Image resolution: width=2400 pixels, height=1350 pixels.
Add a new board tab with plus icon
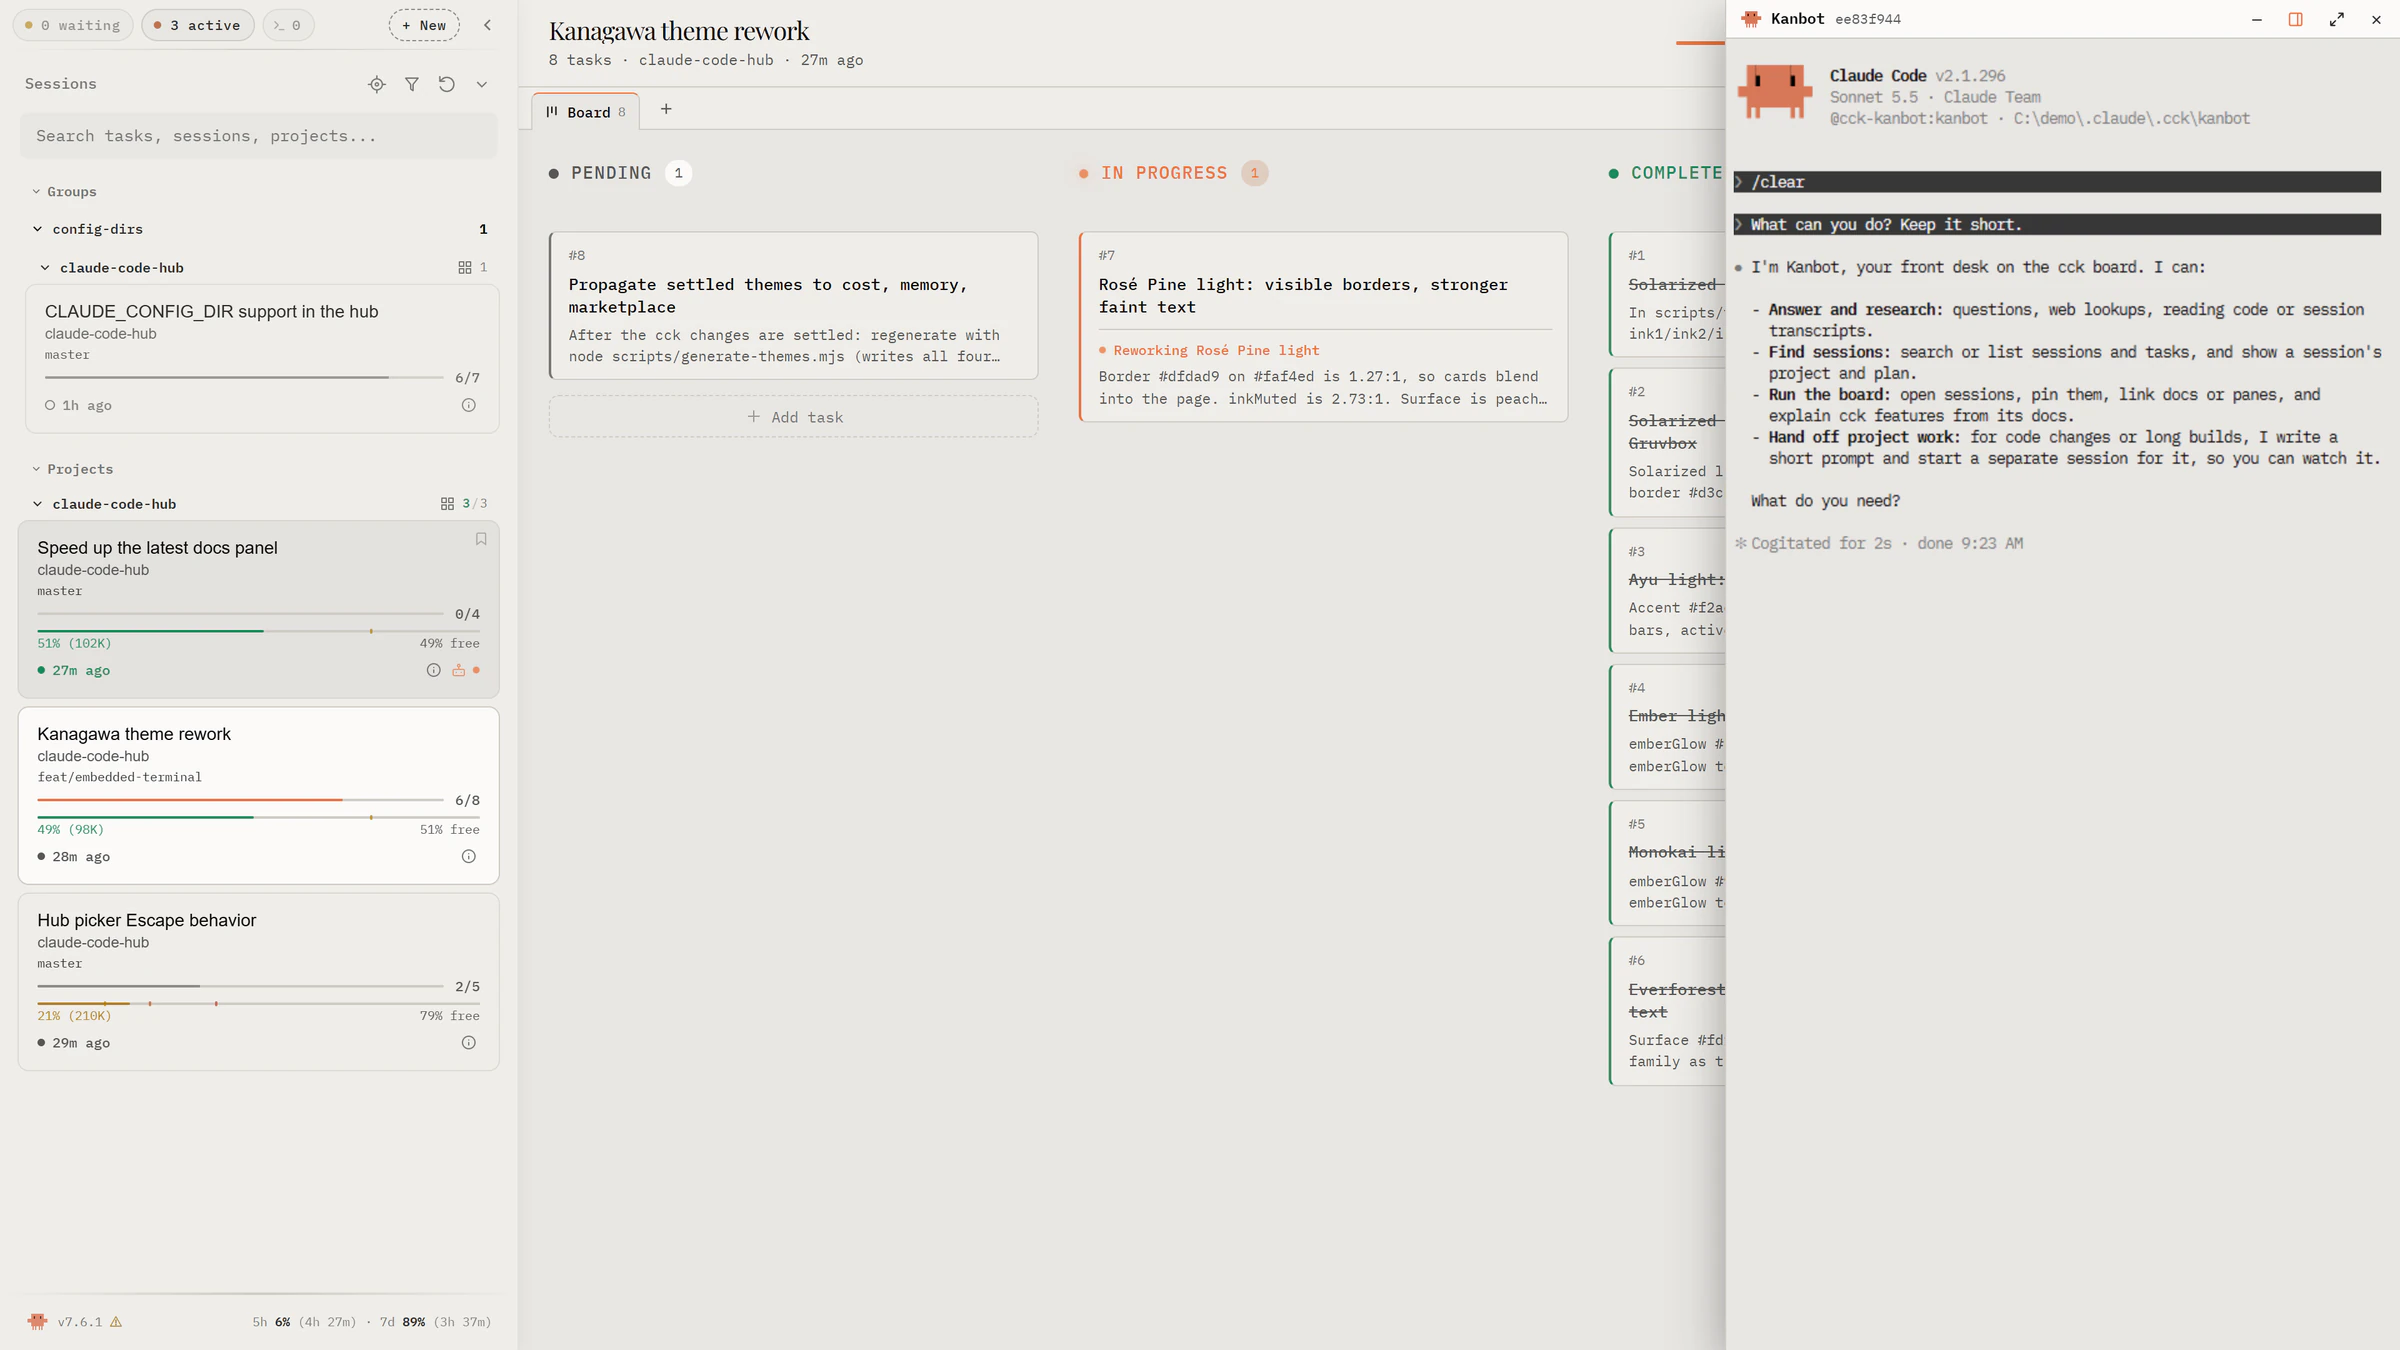[x=666, y=110]
